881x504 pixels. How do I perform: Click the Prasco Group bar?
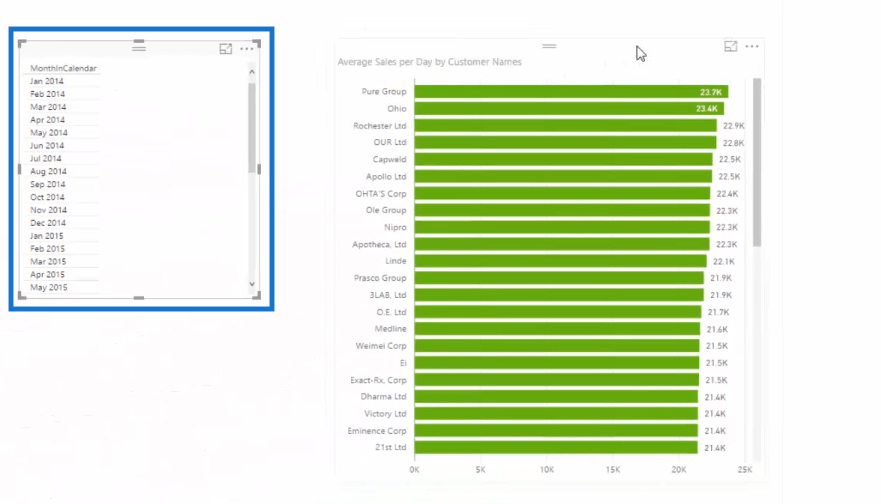point(559,278)
